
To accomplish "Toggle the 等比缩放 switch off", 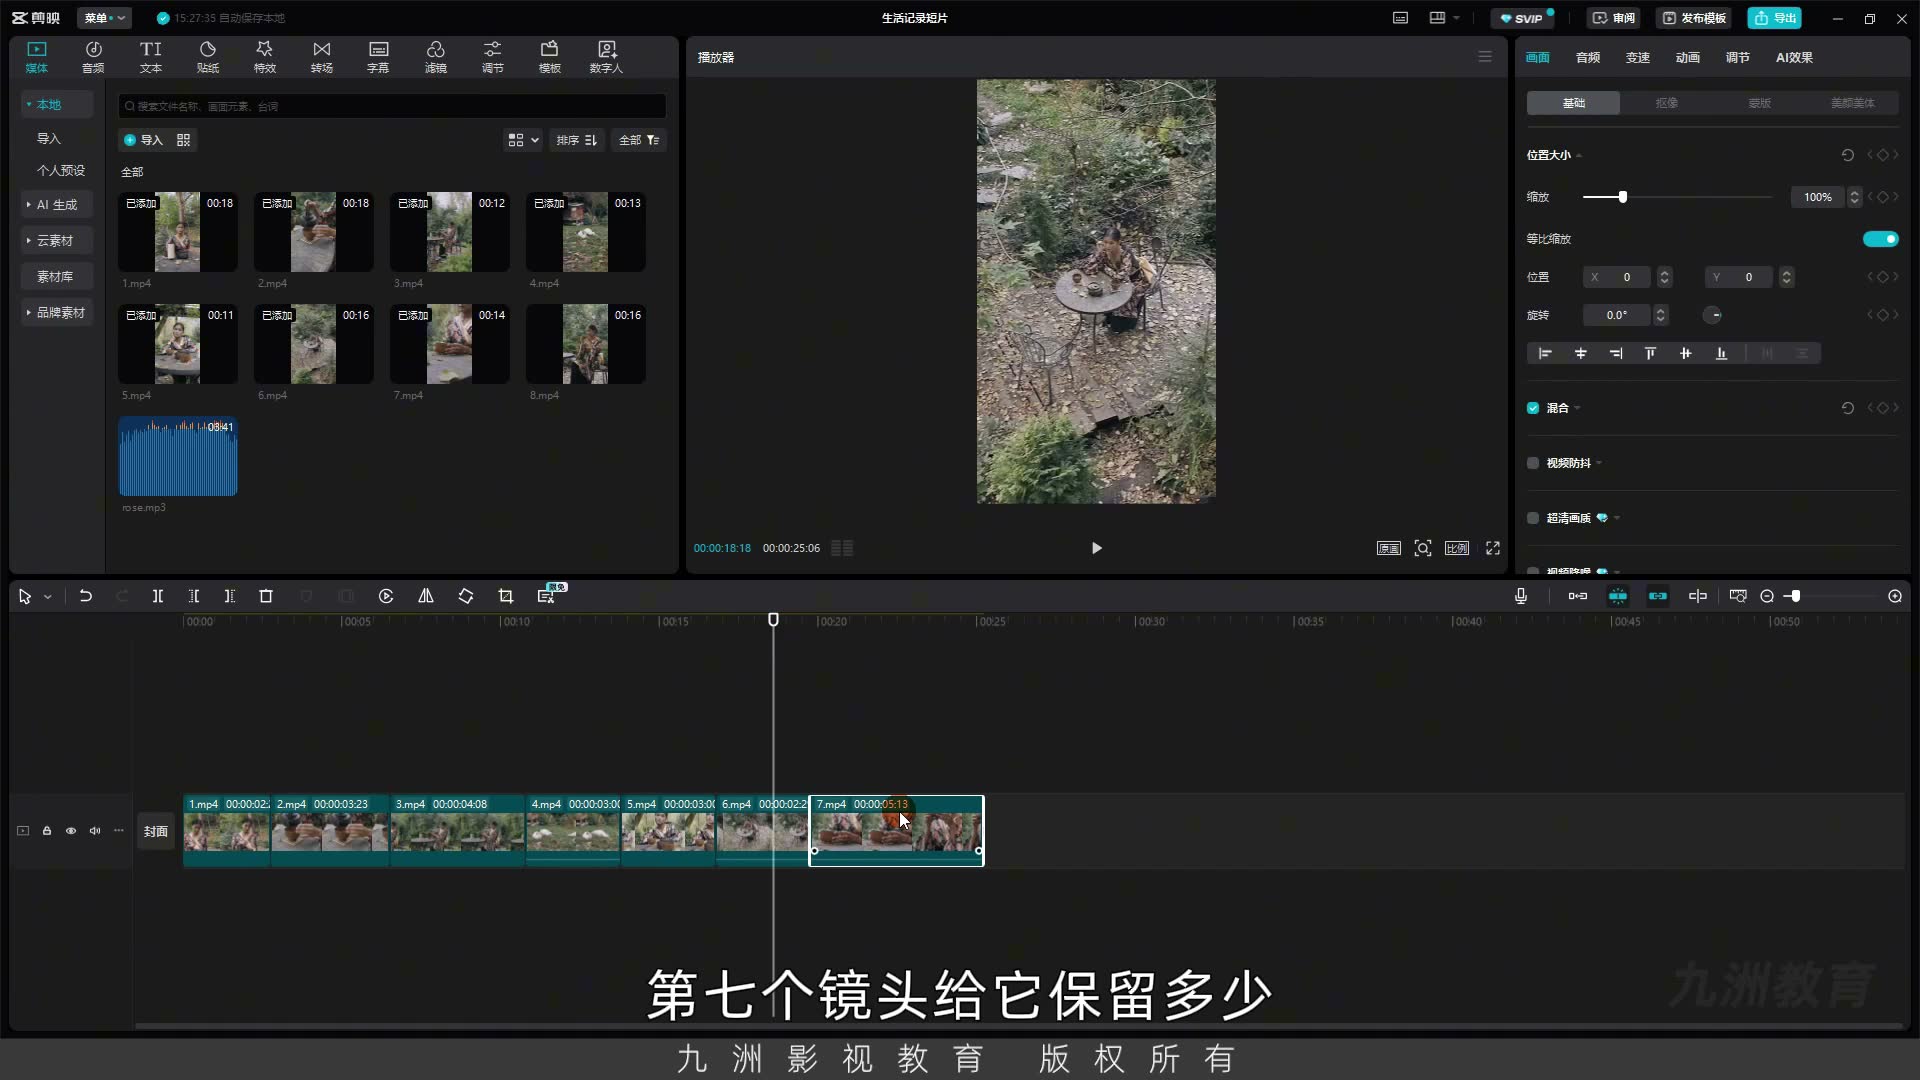I will tap(1880, 239).
